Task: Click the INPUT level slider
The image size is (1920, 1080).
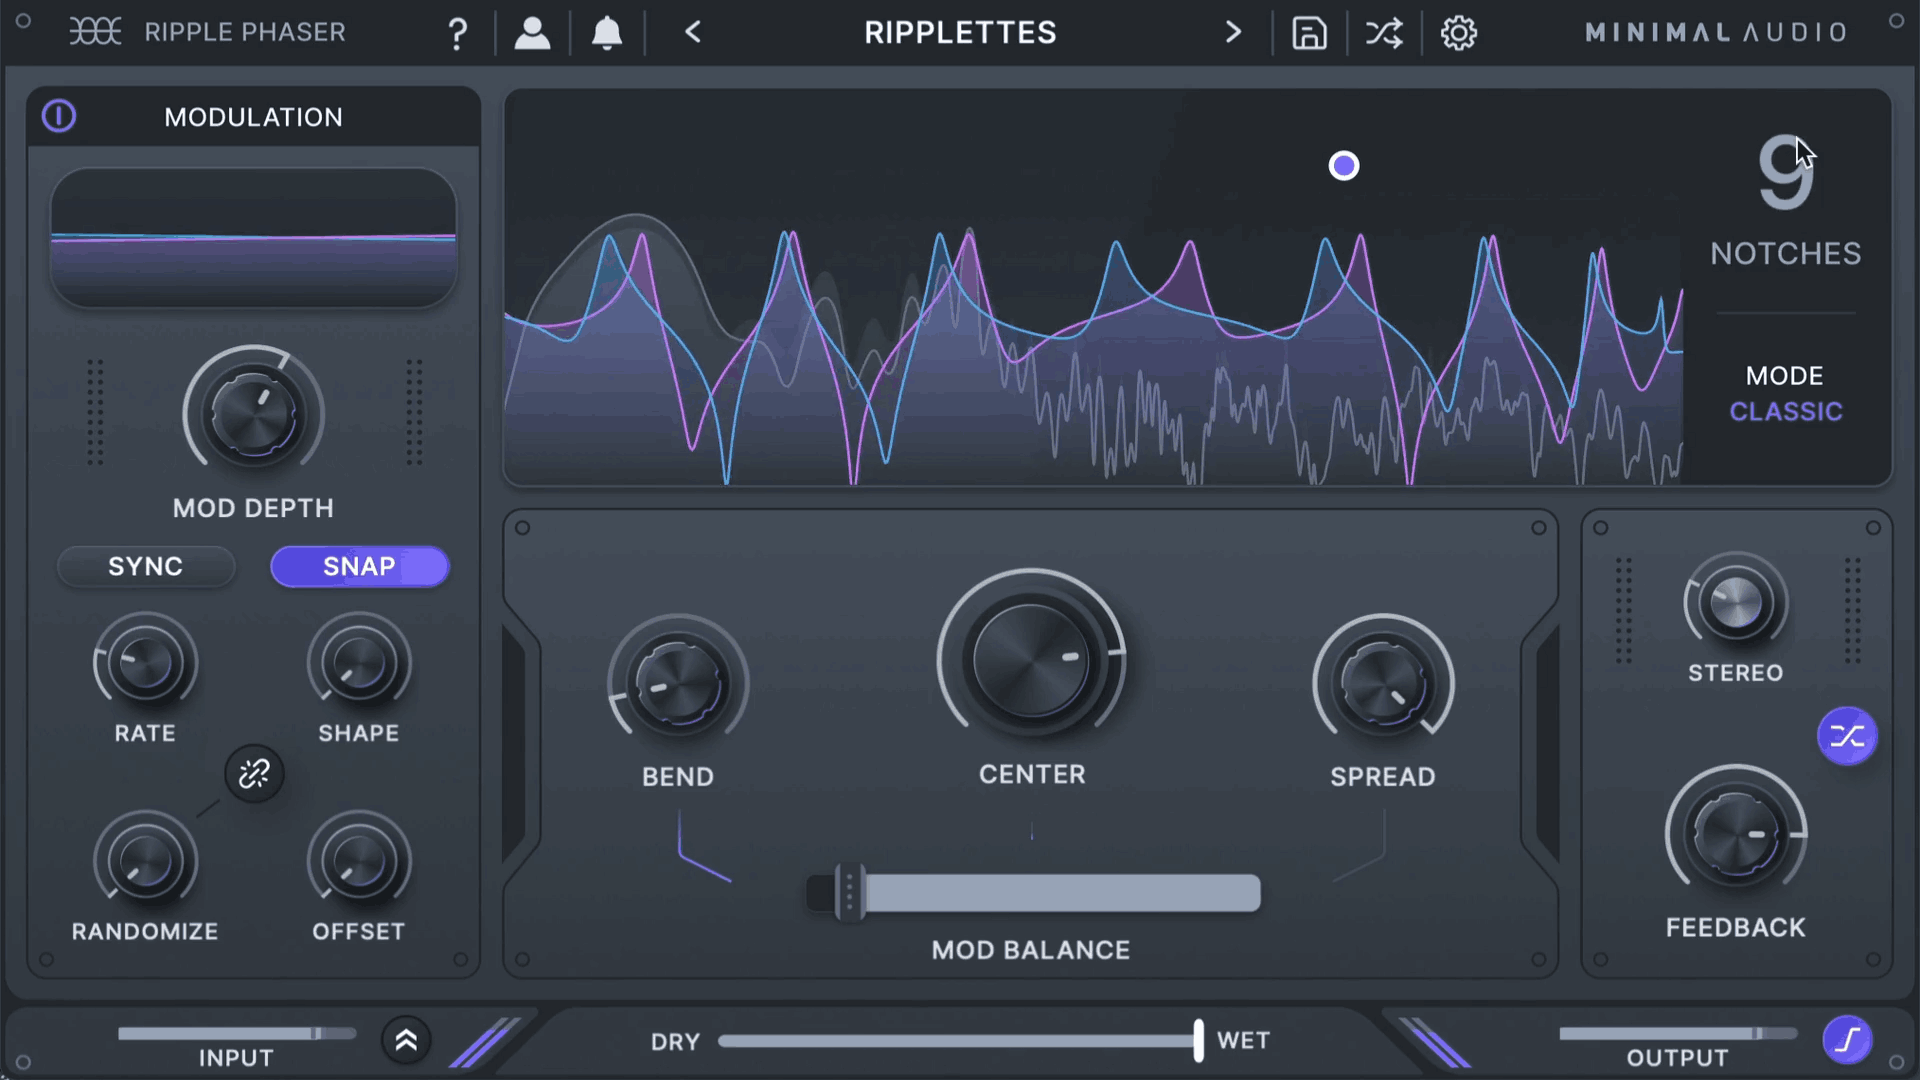Action: click(x=237, y=1034)
